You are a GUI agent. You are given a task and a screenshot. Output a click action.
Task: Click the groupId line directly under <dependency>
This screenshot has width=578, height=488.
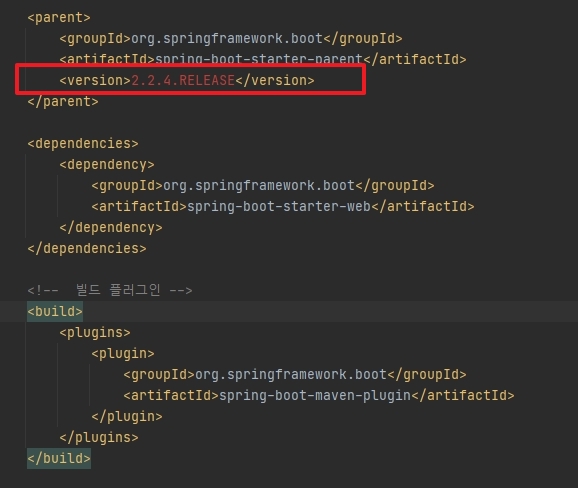coord(263,185)
